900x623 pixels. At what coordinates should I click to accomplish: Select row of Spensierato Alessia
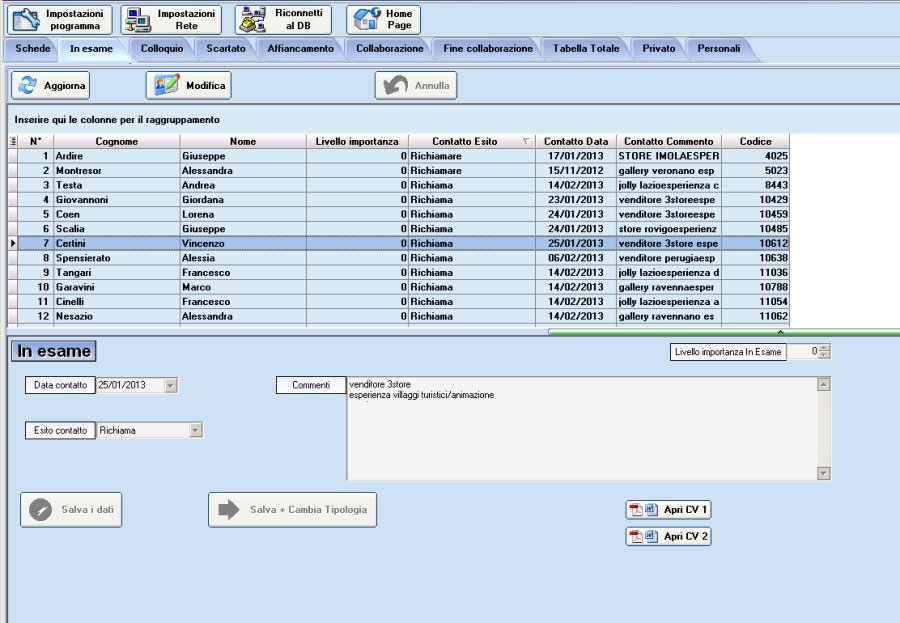(x=398, y=258)
